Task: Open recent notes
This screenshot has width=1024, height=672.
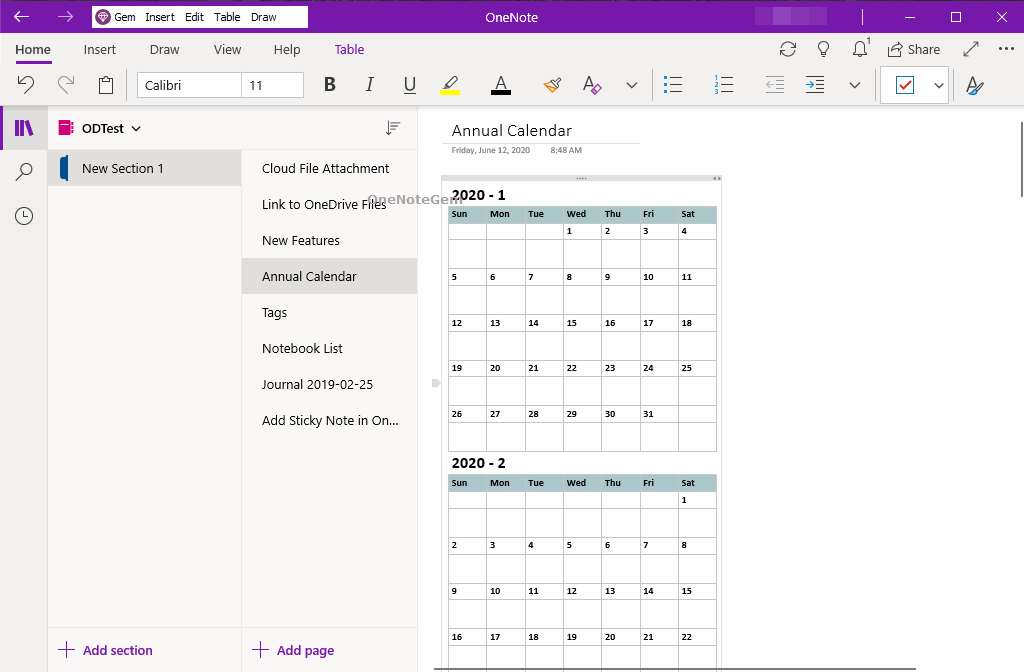Action: tap(24, 216)
